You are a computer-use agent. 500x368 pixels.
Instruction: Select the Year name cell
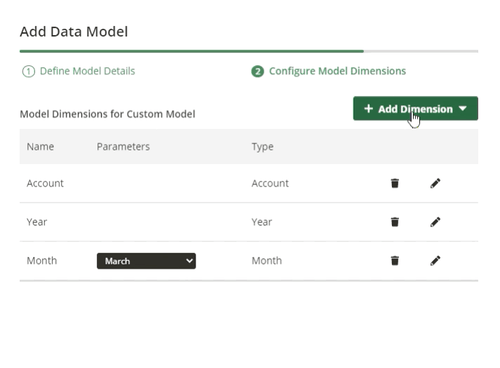(37, 222)
